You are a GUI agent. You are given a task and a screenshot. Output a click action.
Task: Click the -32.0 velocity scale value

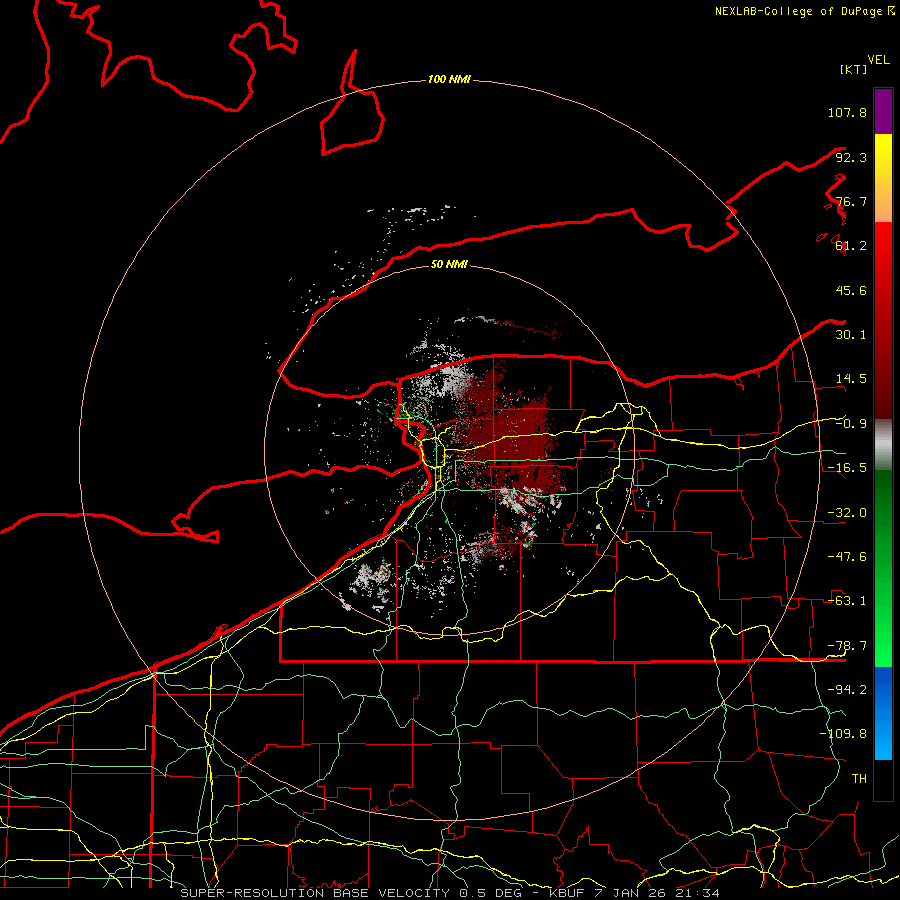[x=847, y=513]
